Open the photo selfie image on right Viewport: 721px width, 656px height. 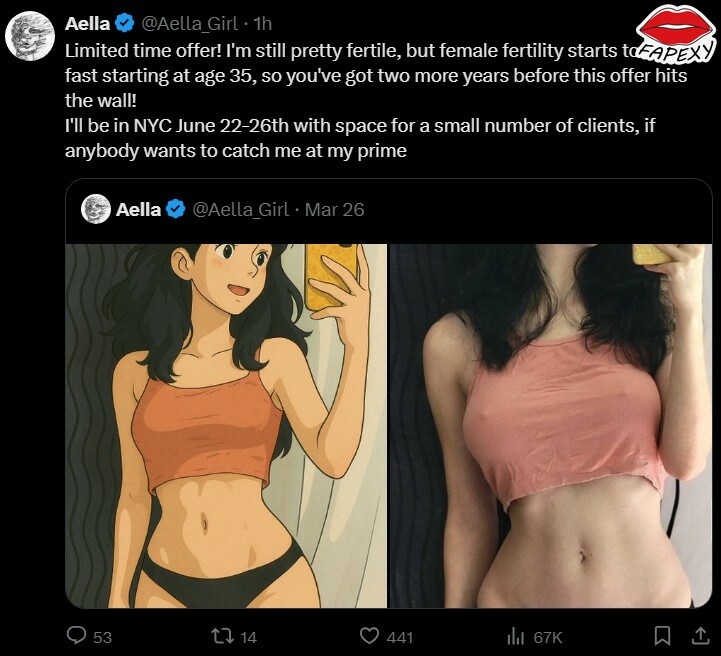coord(551,426)
